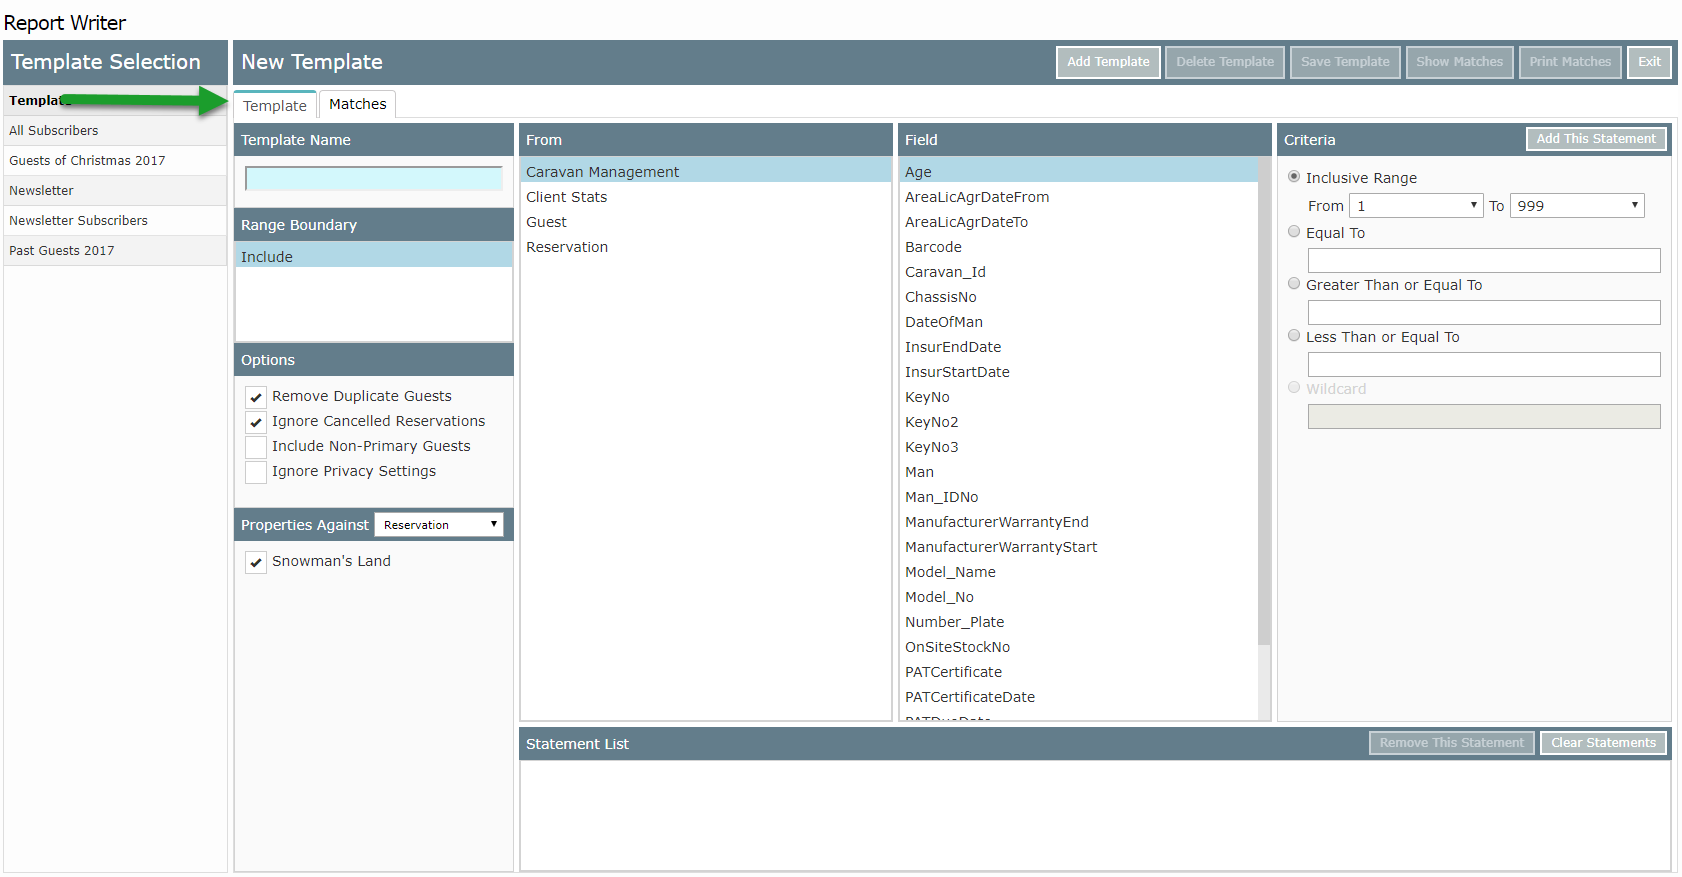The image size is (1682, 877).
Task: Switch to the Matches tab
Action: [357, 104]
